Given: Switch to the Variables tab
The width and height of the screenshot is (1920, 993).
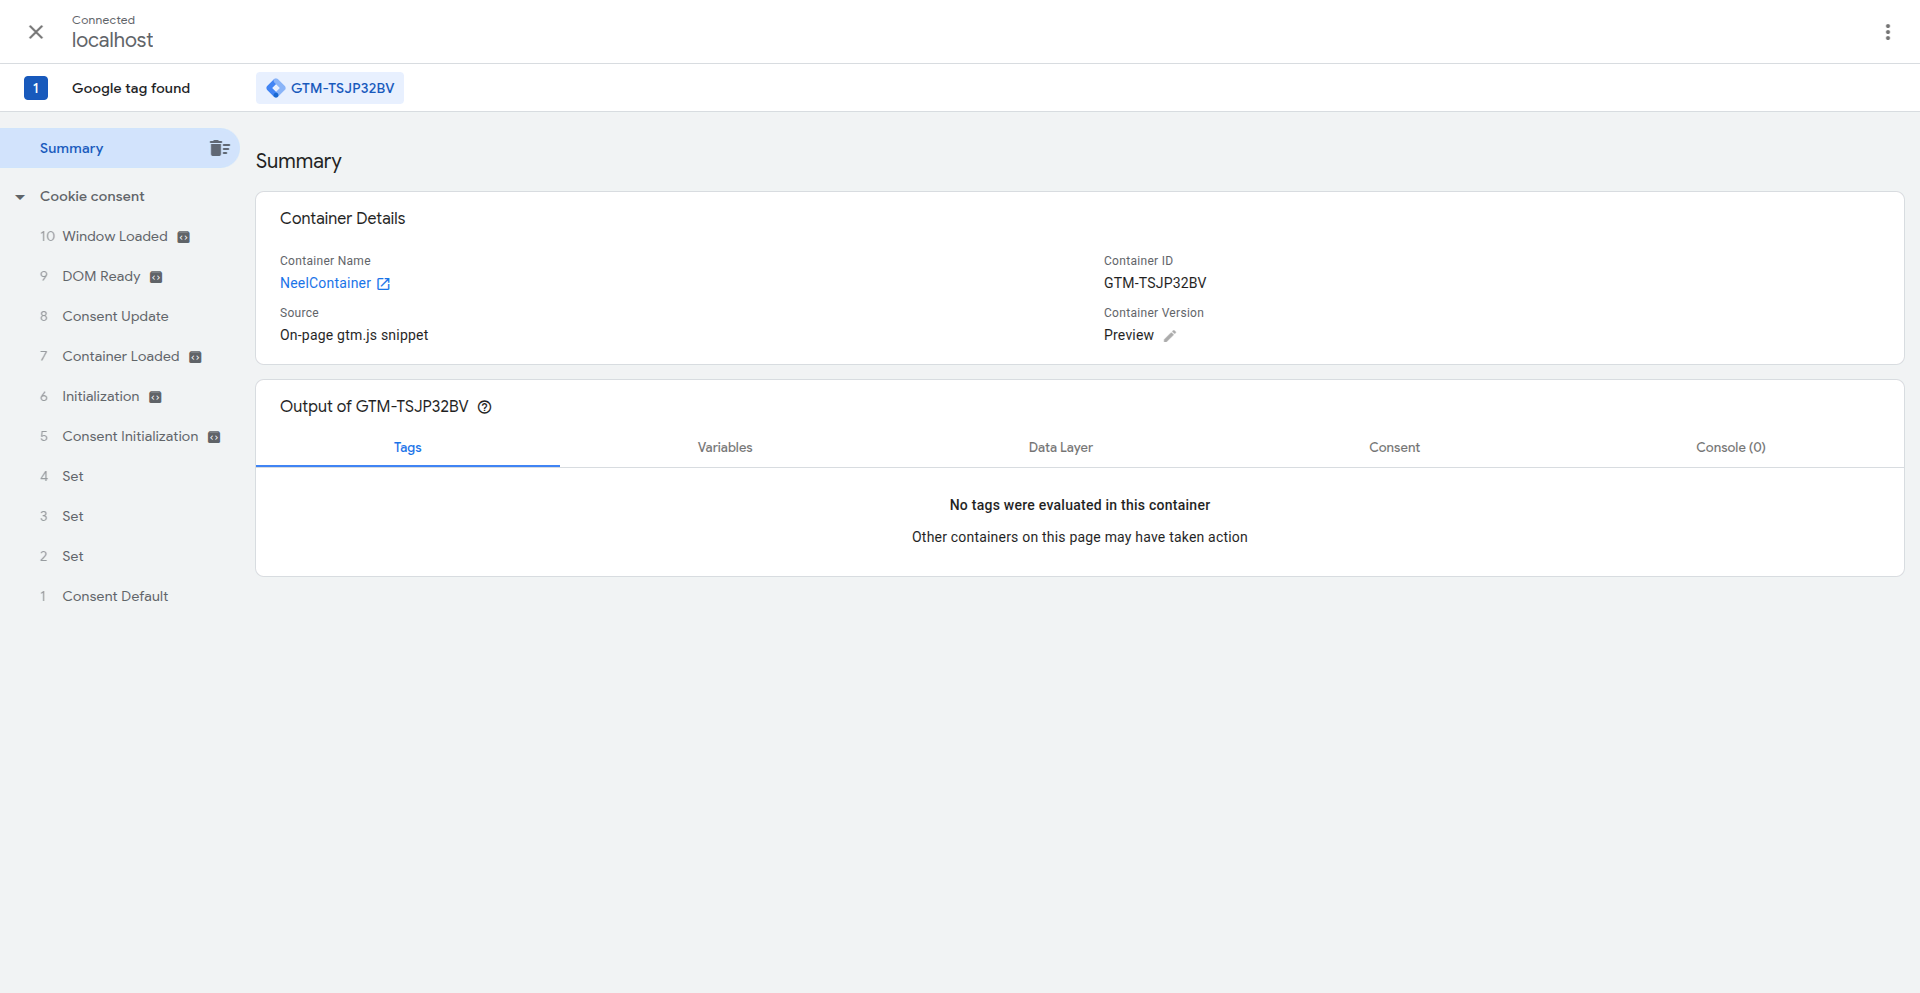Looking at the screenshot, I should point(724,447).
